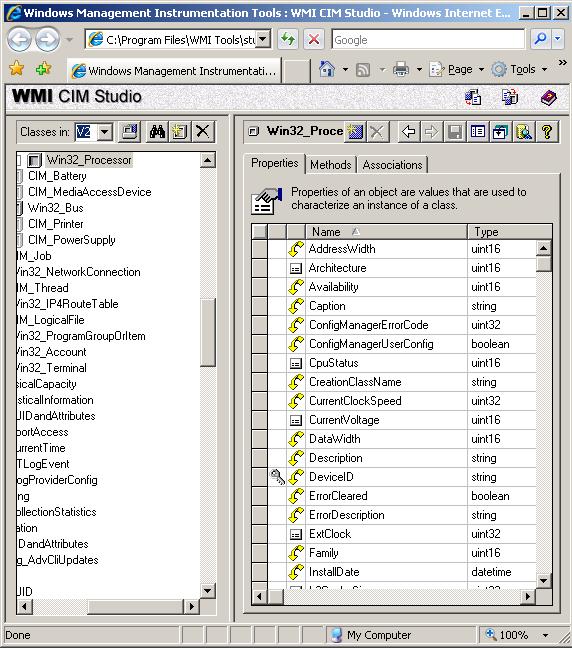
Task: Search for class using binoculars icon
Action: pyautogui.click(x=157, y=132)
